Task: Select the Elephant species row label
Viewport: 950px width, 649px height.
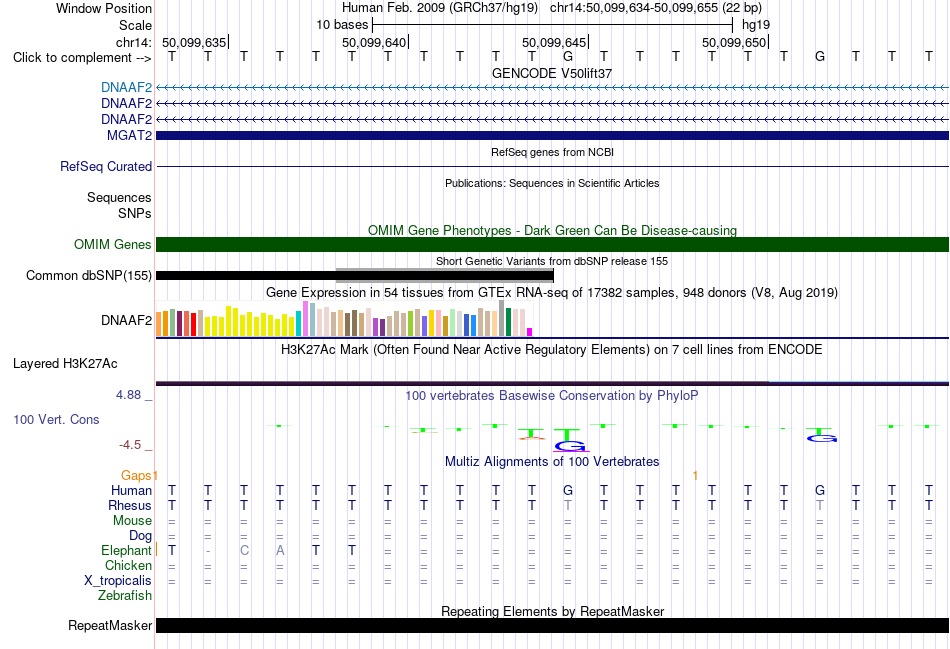Action: (126, 550)
